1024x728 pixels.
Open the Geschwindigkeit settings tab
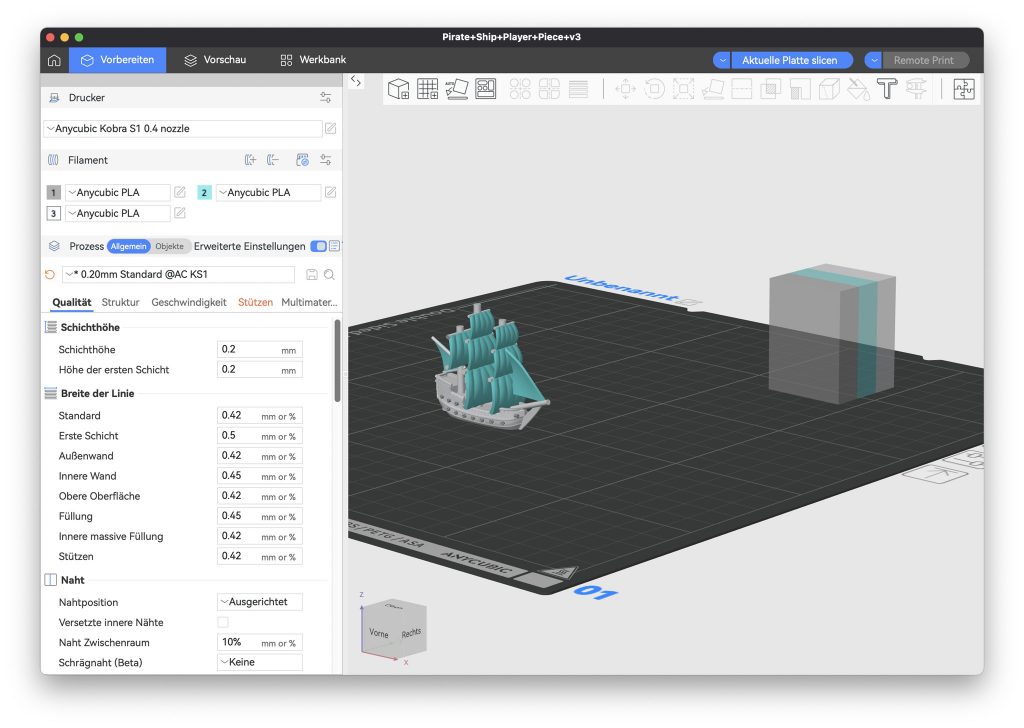[189, 302]
